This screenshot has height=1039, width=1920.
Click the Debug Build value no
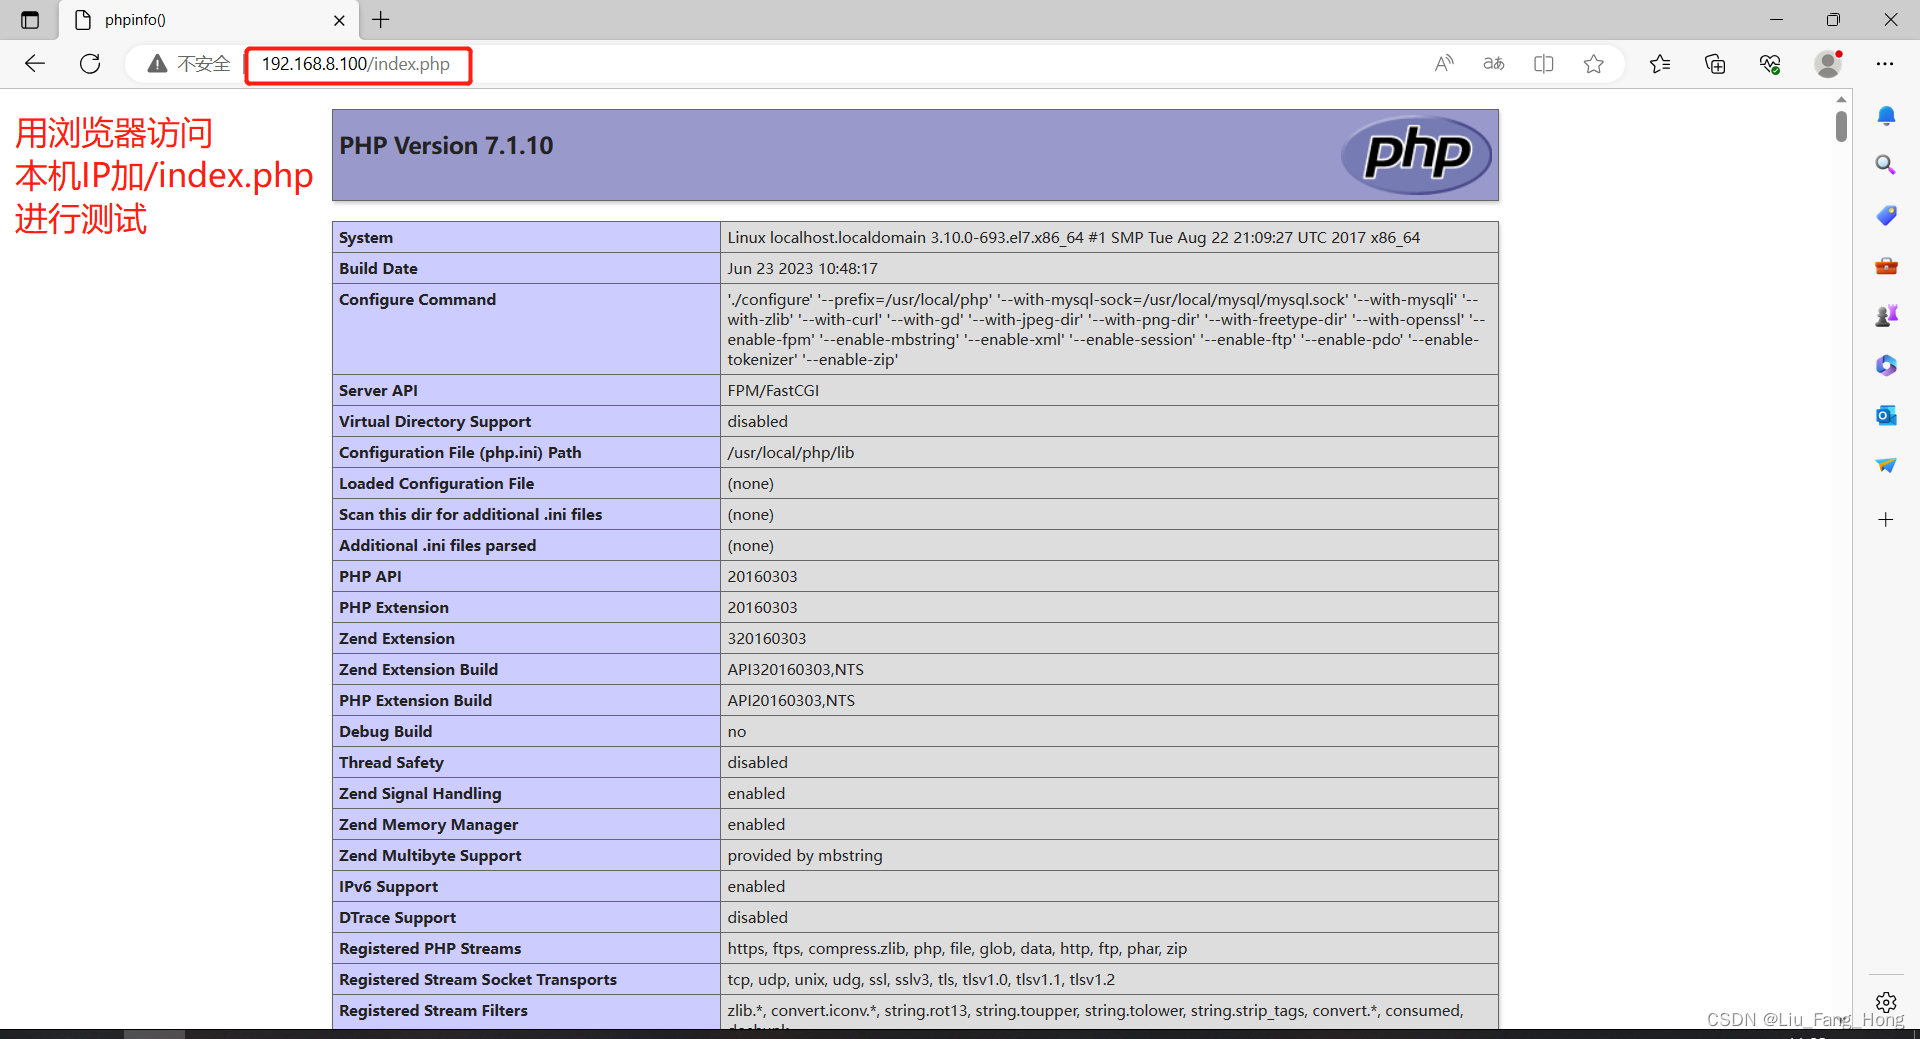(737, 732)
